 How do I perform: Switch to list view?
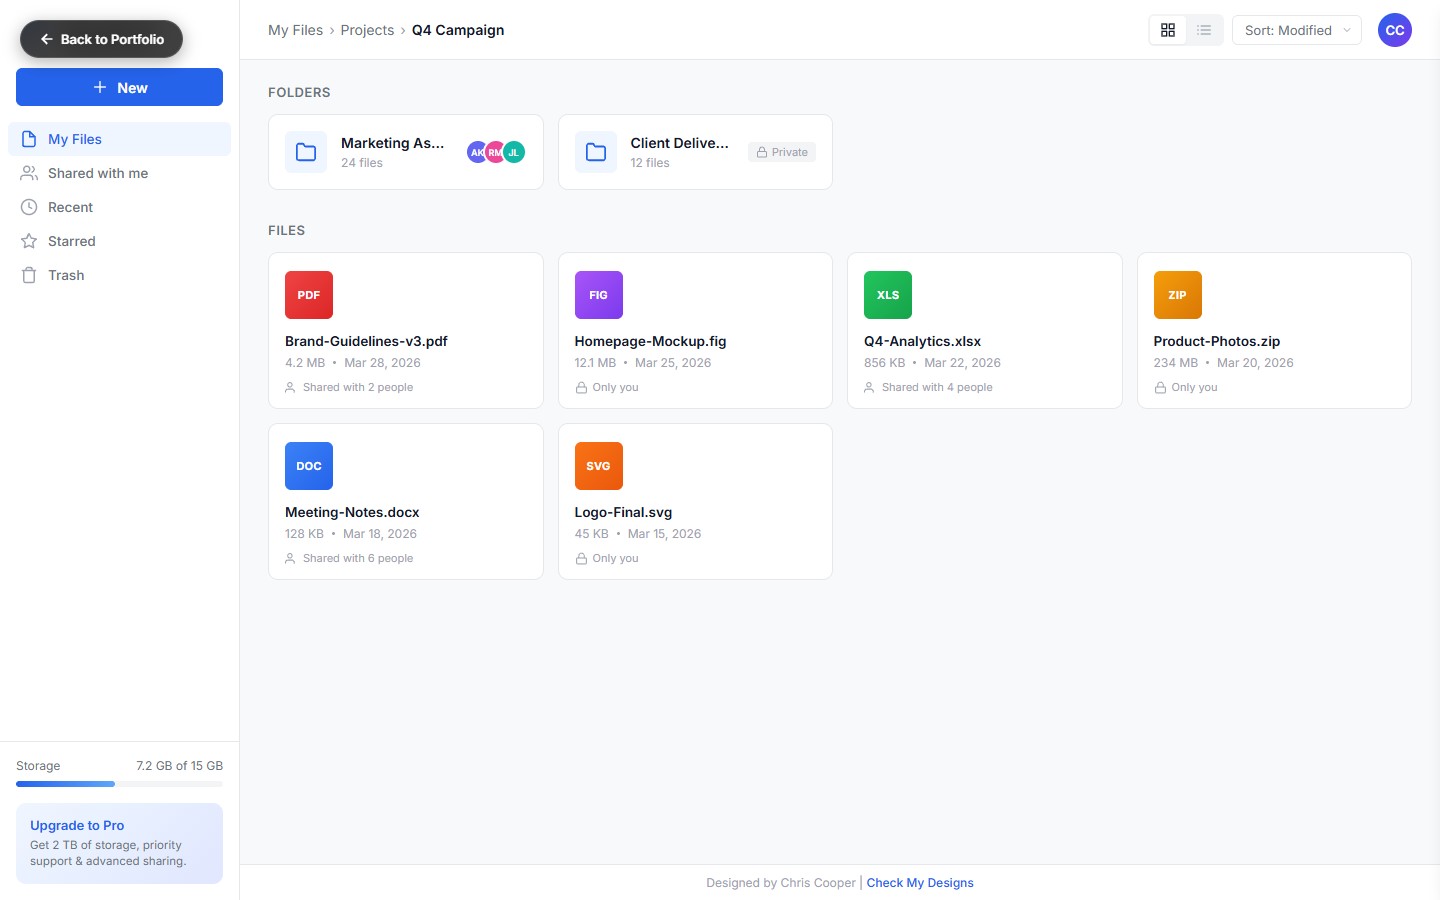tap(1204, 30)
